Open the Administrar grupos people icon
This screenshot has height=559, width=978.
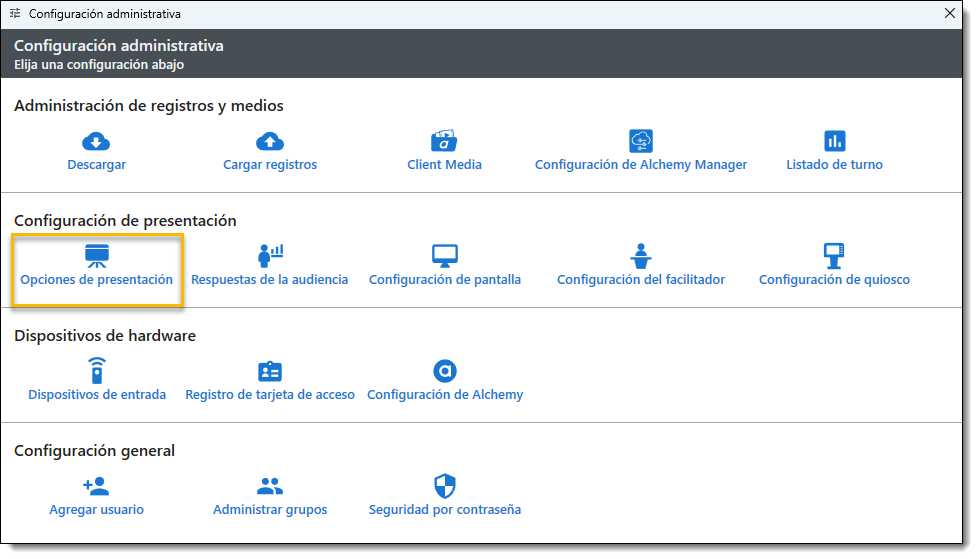point(270,486)
